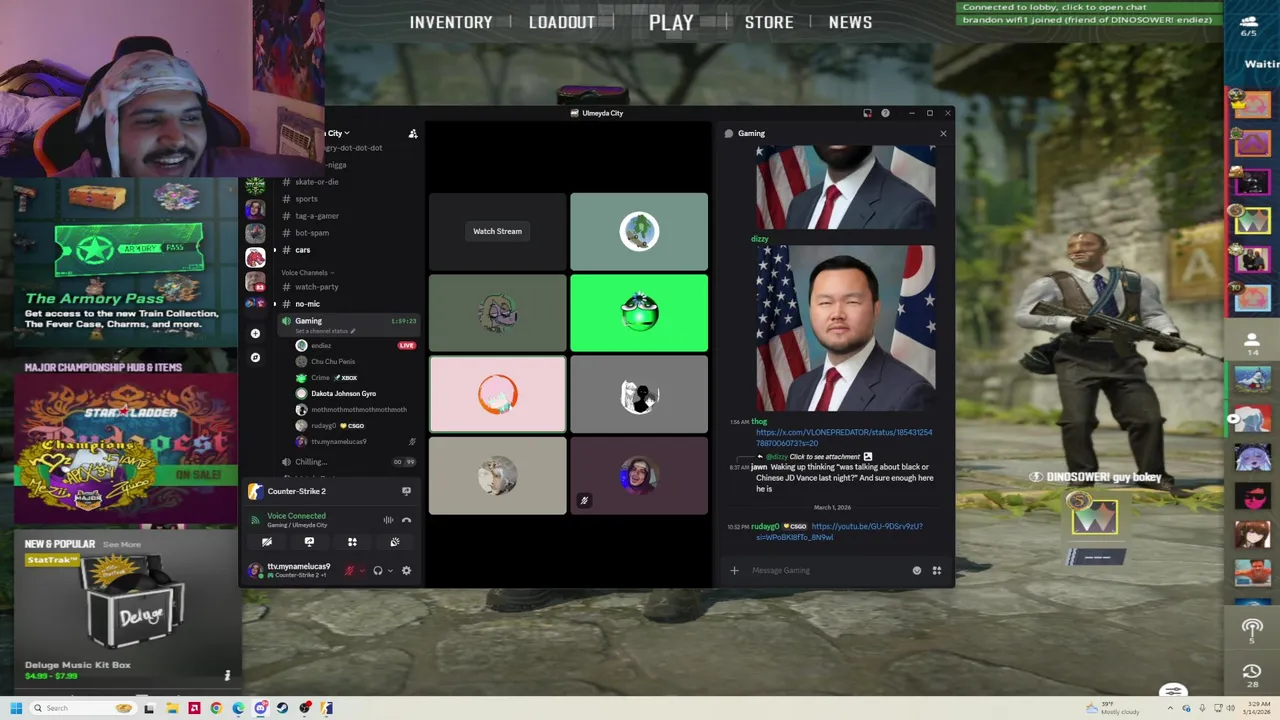Disconnect from voice channel
The width and height of the screenshot is (1280, 720).
pos(406,520)
